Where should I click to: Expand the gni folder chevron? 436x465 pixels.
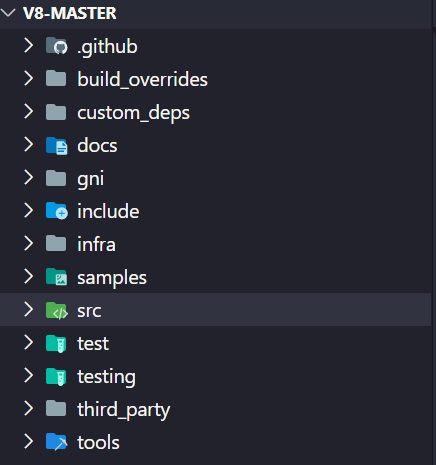(29, 178)
